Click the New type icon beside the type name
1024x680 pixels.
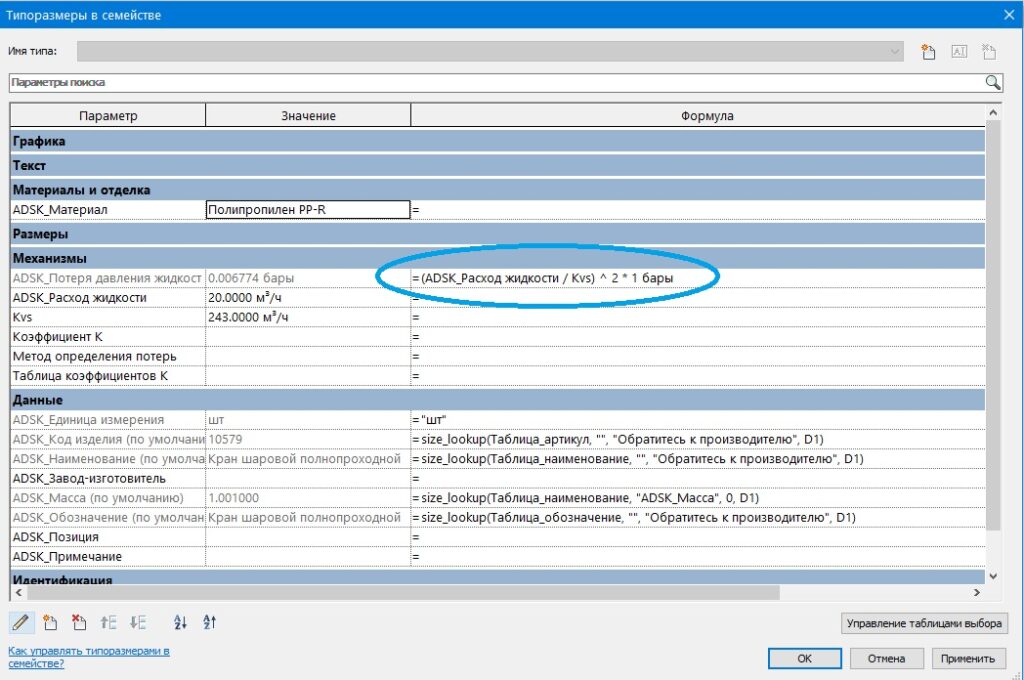[927, 51]
